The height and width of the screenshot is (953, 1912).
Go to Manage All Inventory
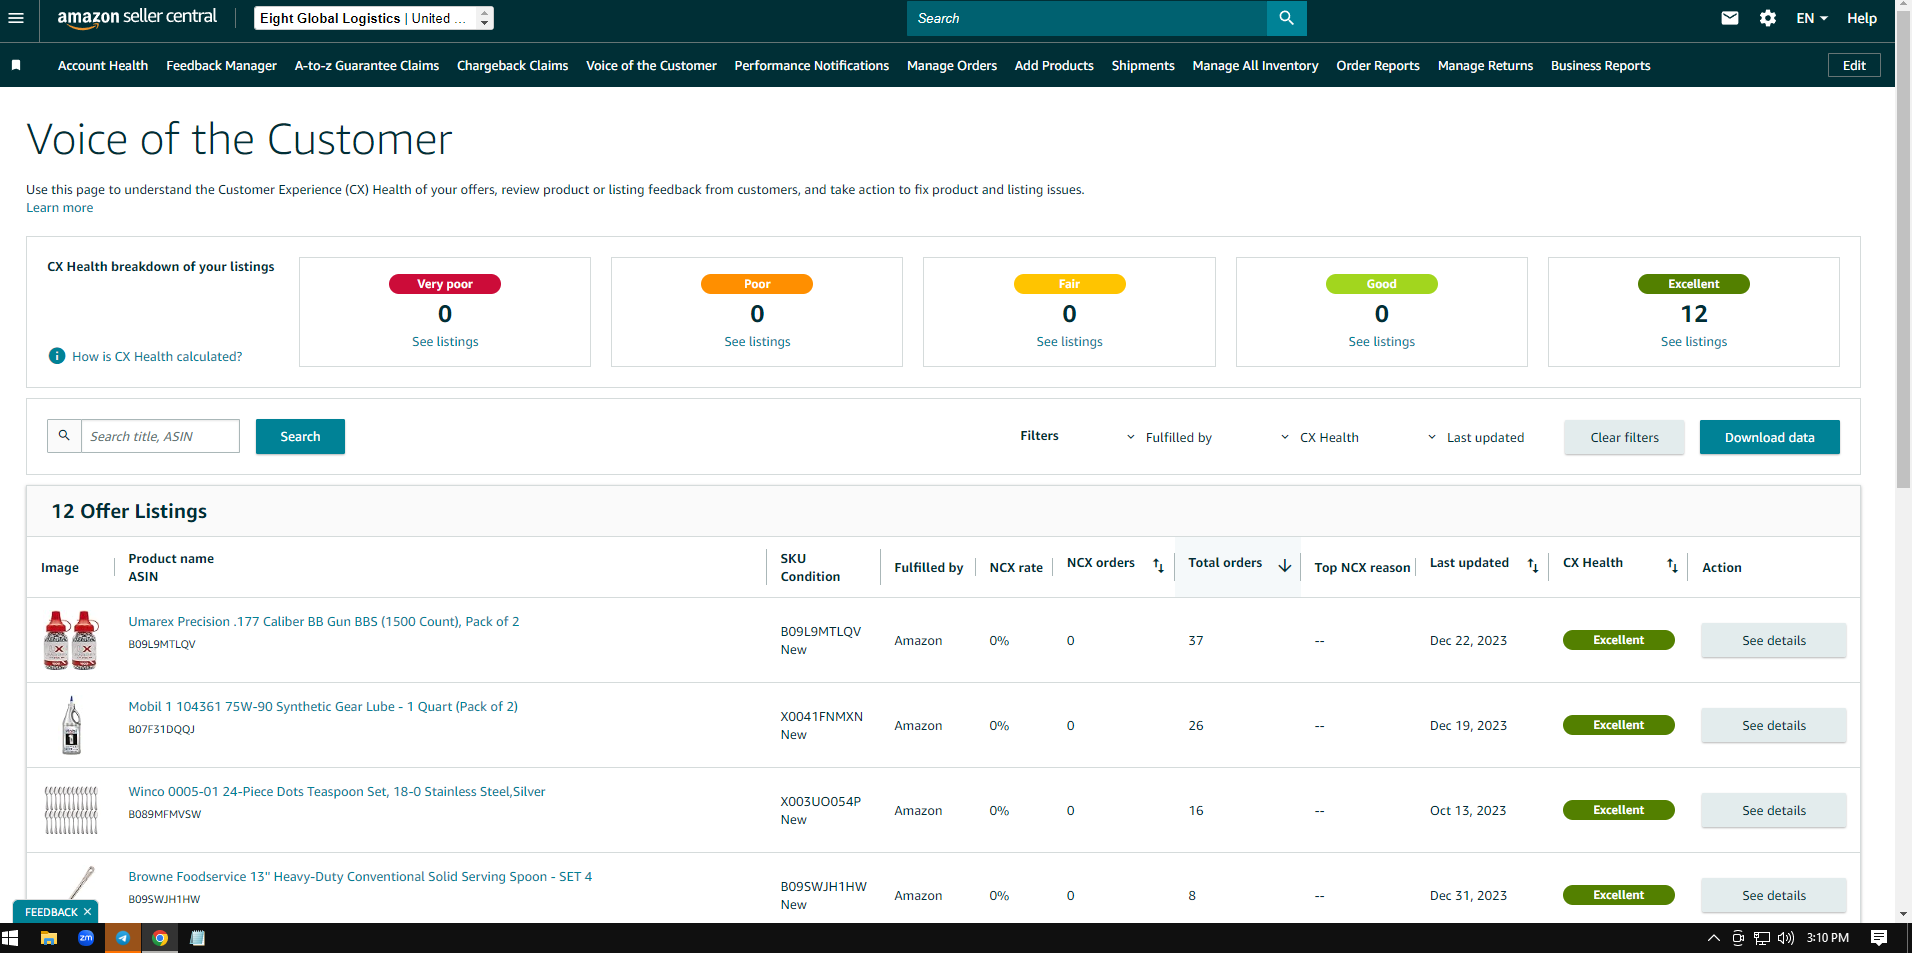(1255, 65)
